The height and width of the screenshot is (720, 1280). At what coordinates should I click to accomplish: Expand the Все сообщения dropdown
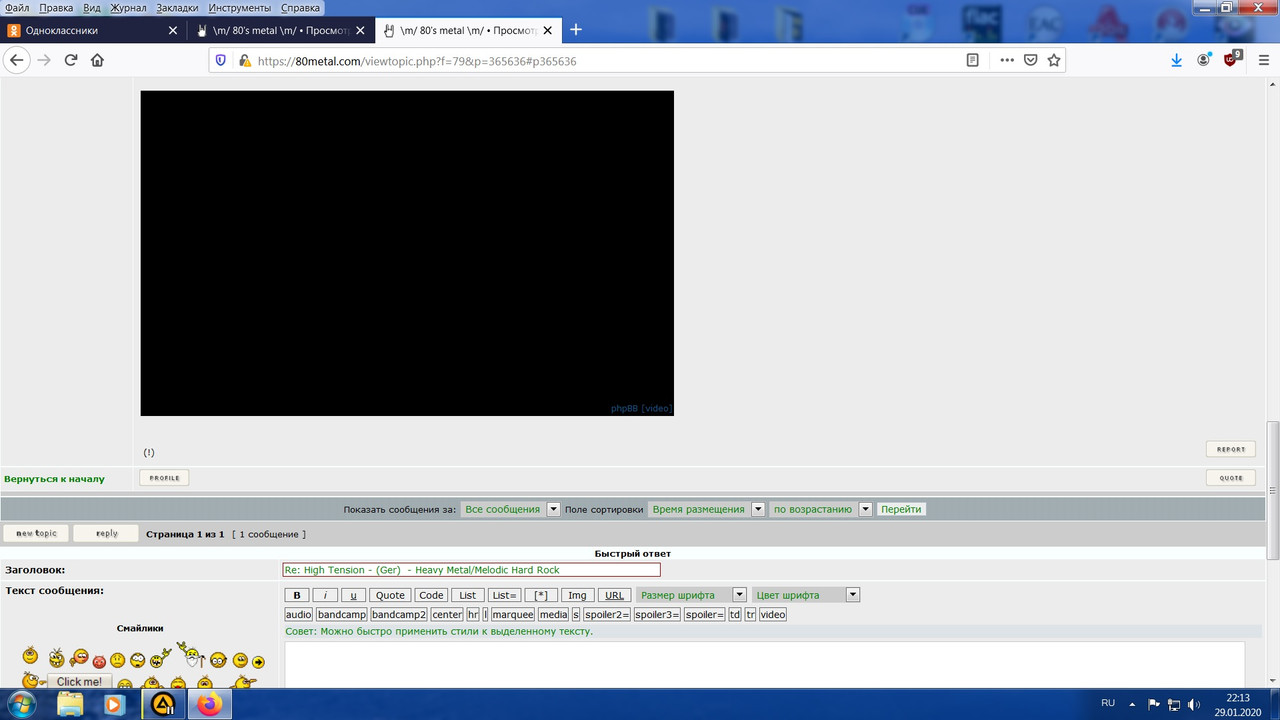510,509
